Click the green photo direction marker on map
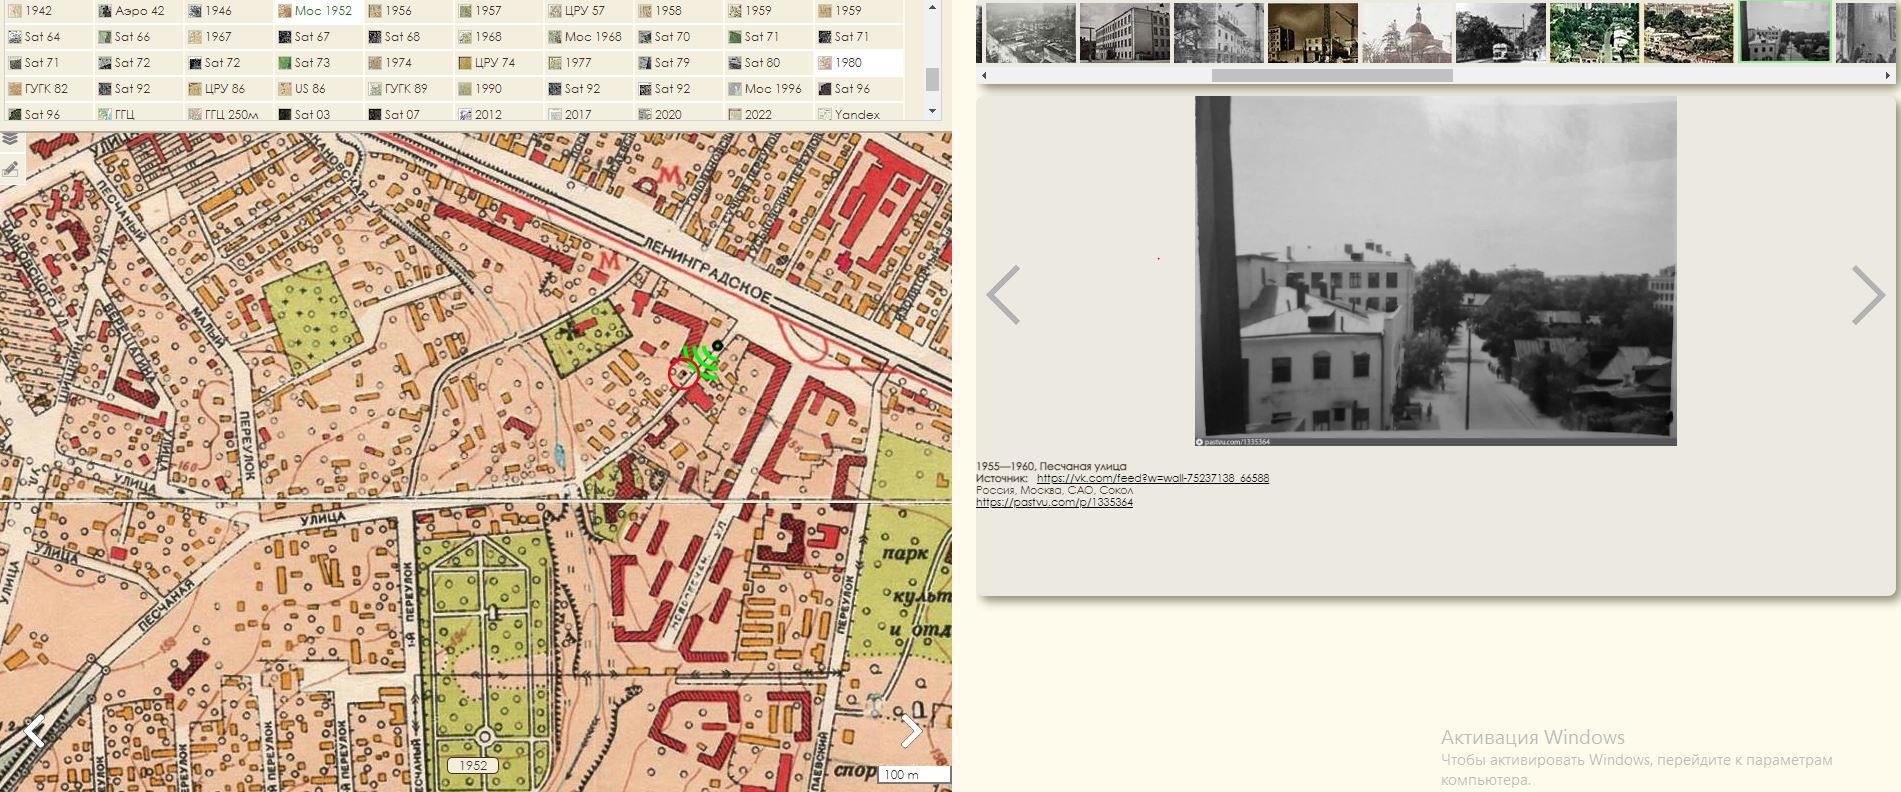1901x792 pixels. (704, 362)
